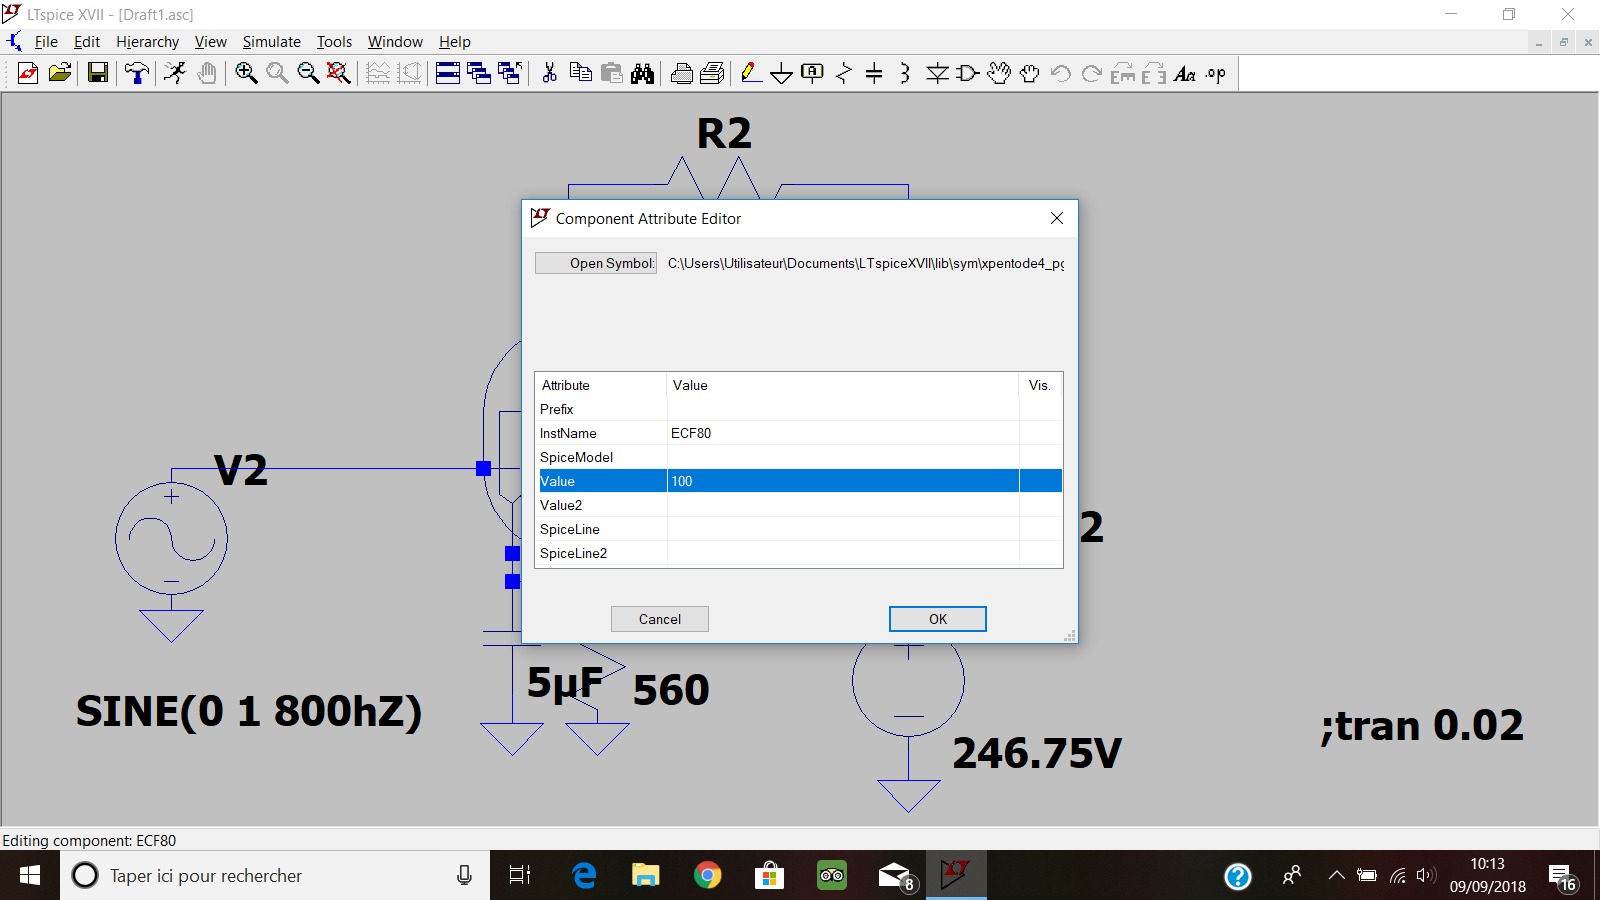Open File Explorer from taskbar
Screen dimensions: 1600x900
[646, 875]
